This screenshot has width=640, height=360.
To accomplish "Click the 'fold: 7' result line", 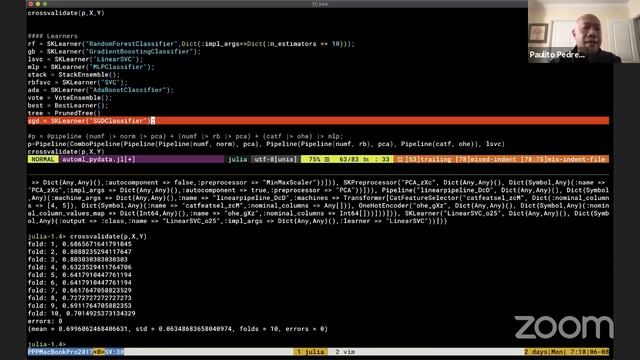I will click(80, 290).
